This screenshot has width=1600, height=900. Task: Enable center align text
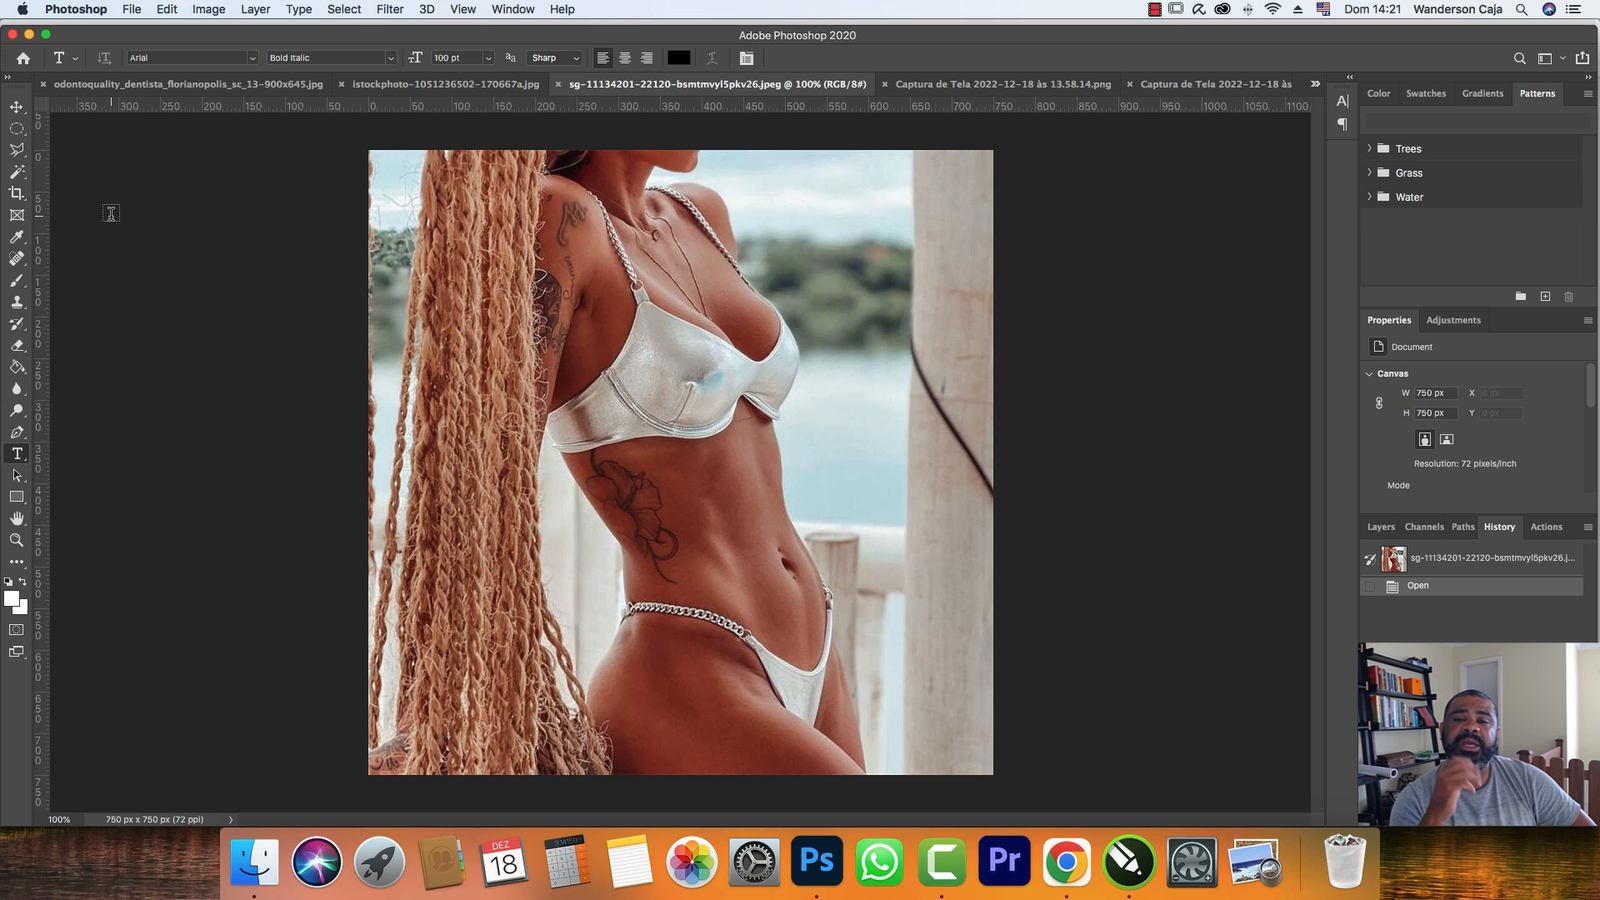(625, 58)
